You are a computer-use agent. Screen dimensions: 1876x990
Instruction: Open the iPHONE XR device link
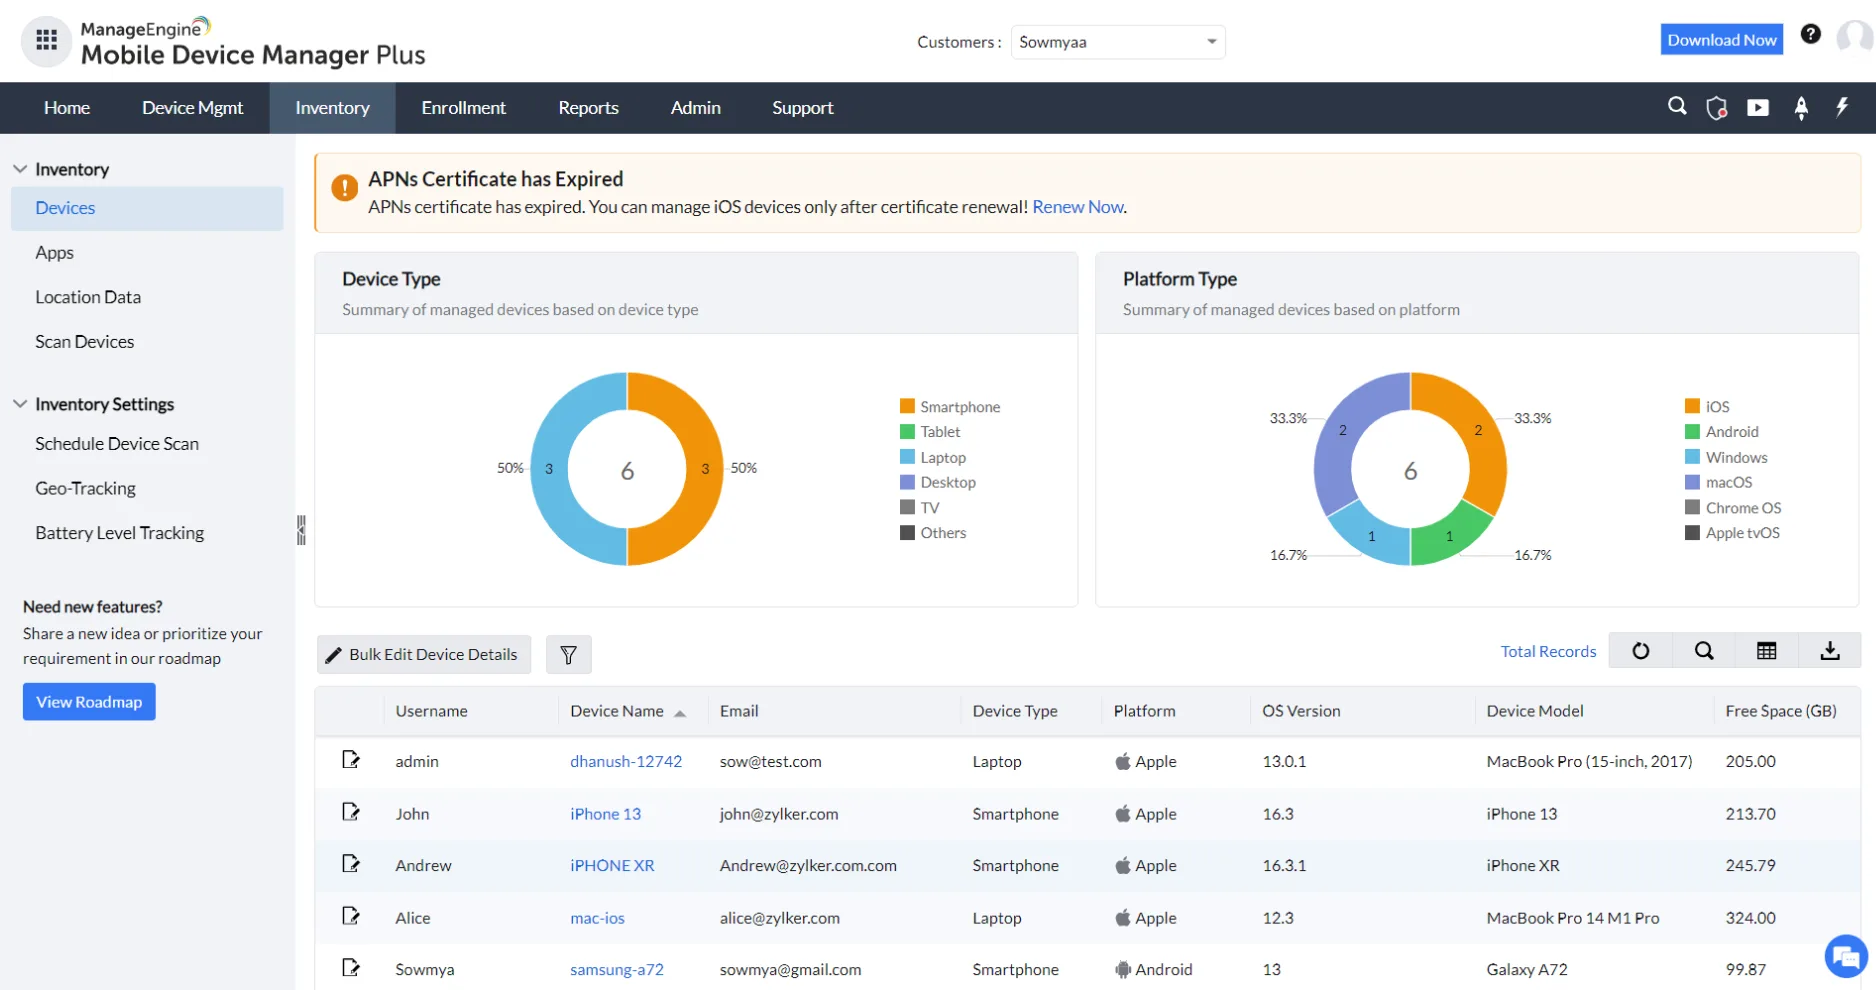click(x=612, y=866)
